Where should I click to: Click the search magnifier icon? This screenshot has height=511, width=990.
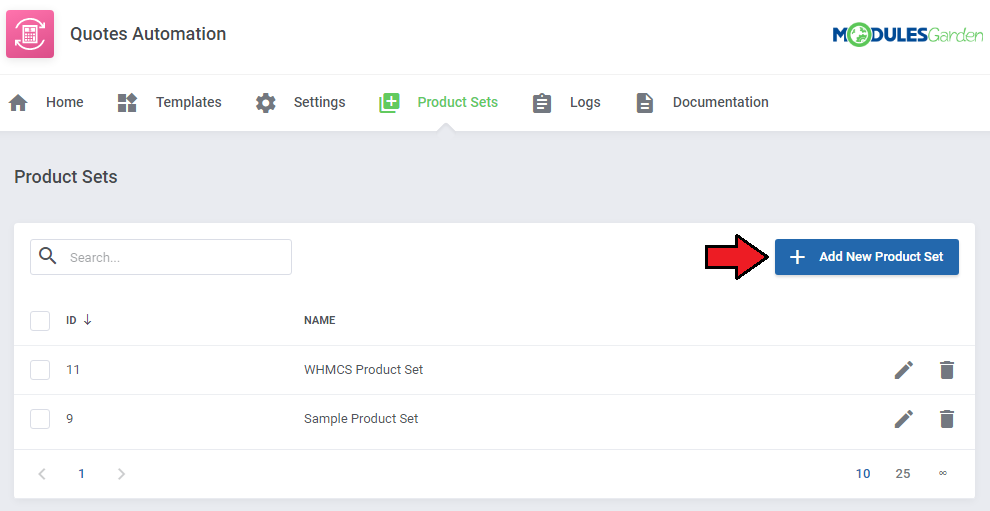(x=47, y=256)
